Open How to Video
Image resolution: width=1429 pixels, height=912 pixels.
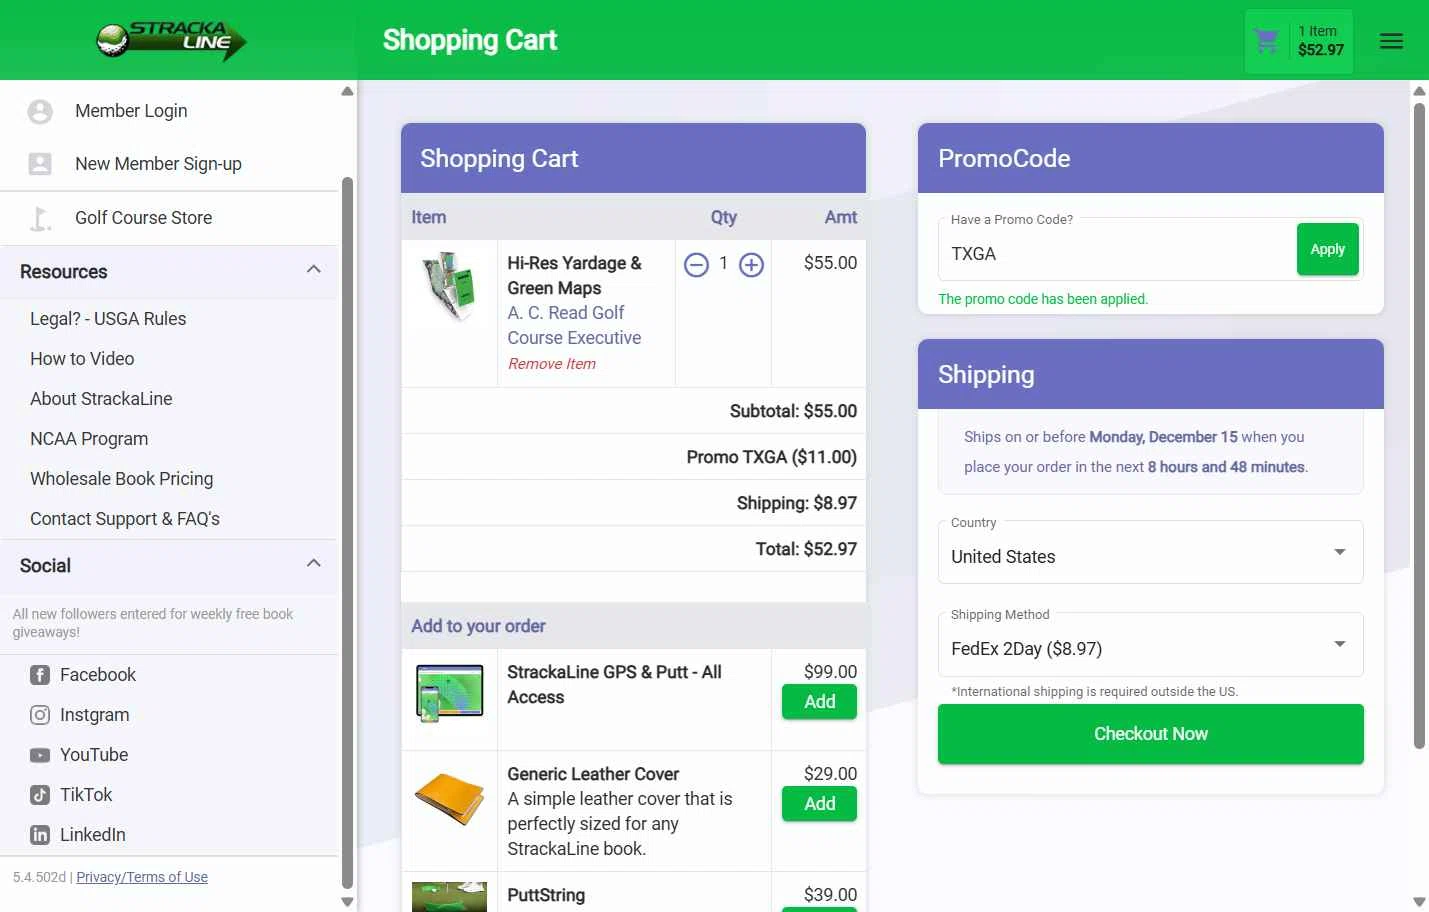pos(82,359)
